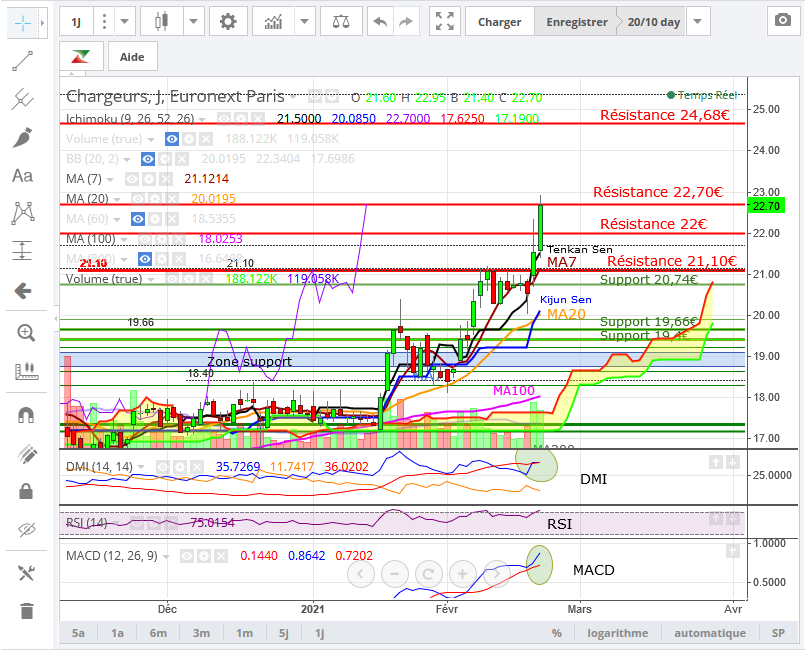Open the indicators dropdown arrow

[x=304, y=22]
